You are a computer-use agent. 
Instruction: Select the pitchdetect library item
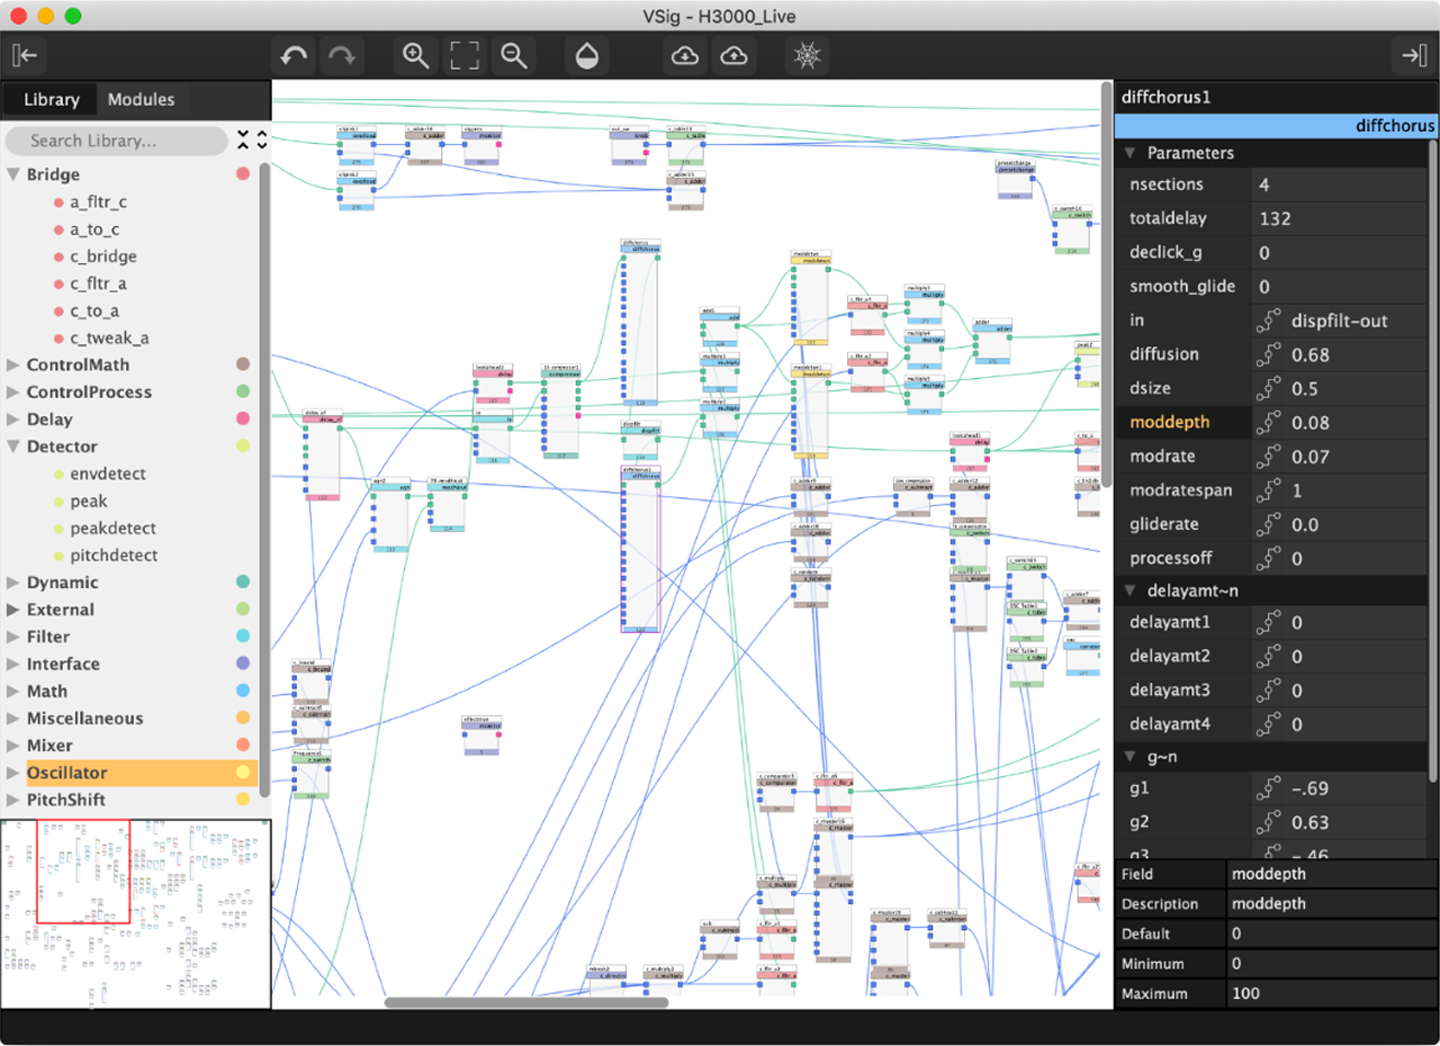[113, 555]
